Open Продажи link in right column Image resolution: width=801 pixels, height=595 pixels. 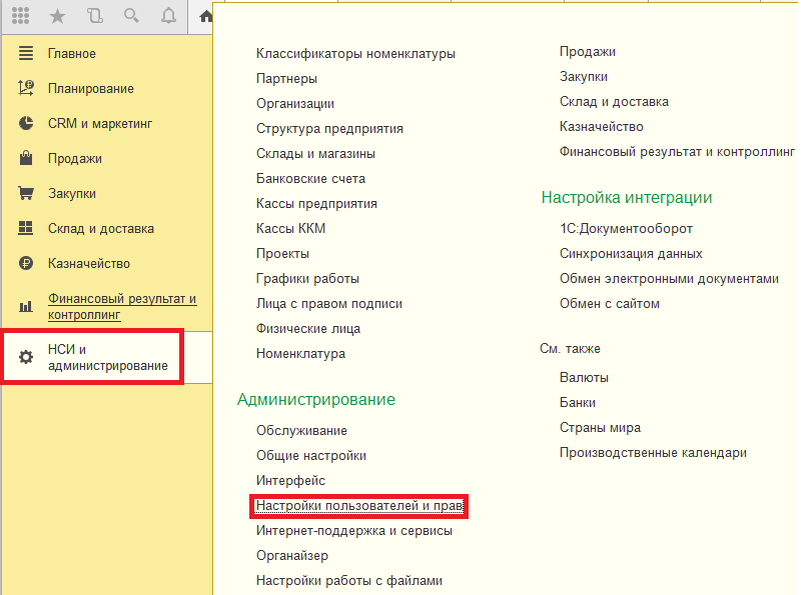pos(587,52)
